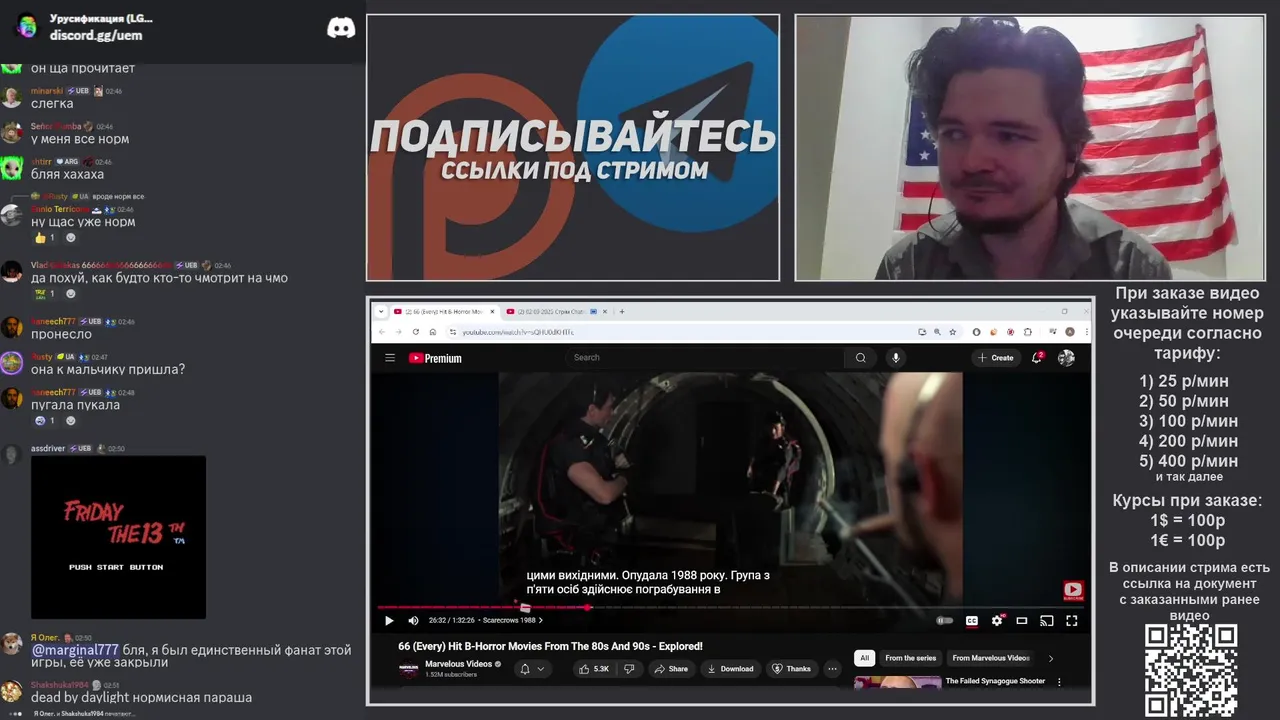
Task: Click chat message 'она к мальчику пришла?'
Action: 108,369
